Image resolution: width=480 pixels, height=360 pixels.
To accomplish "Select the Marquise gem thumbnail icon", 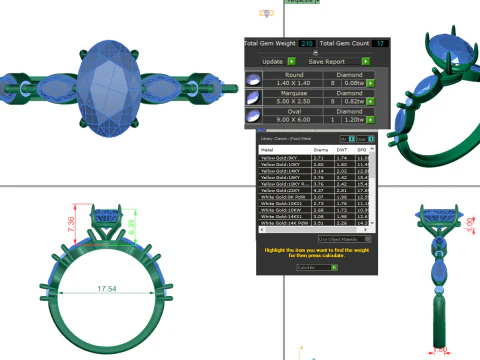I will click(x=254, y=97).
